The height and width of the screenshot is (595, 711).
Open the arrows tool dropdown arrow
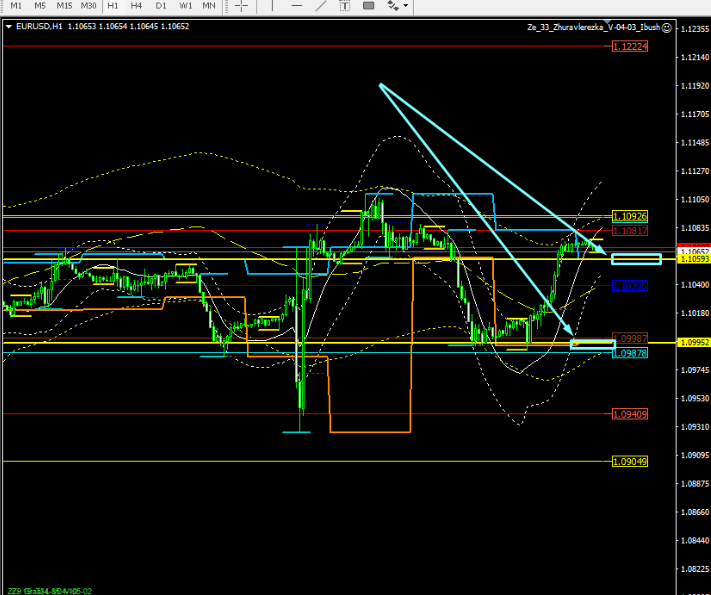(x=406, y=6)
